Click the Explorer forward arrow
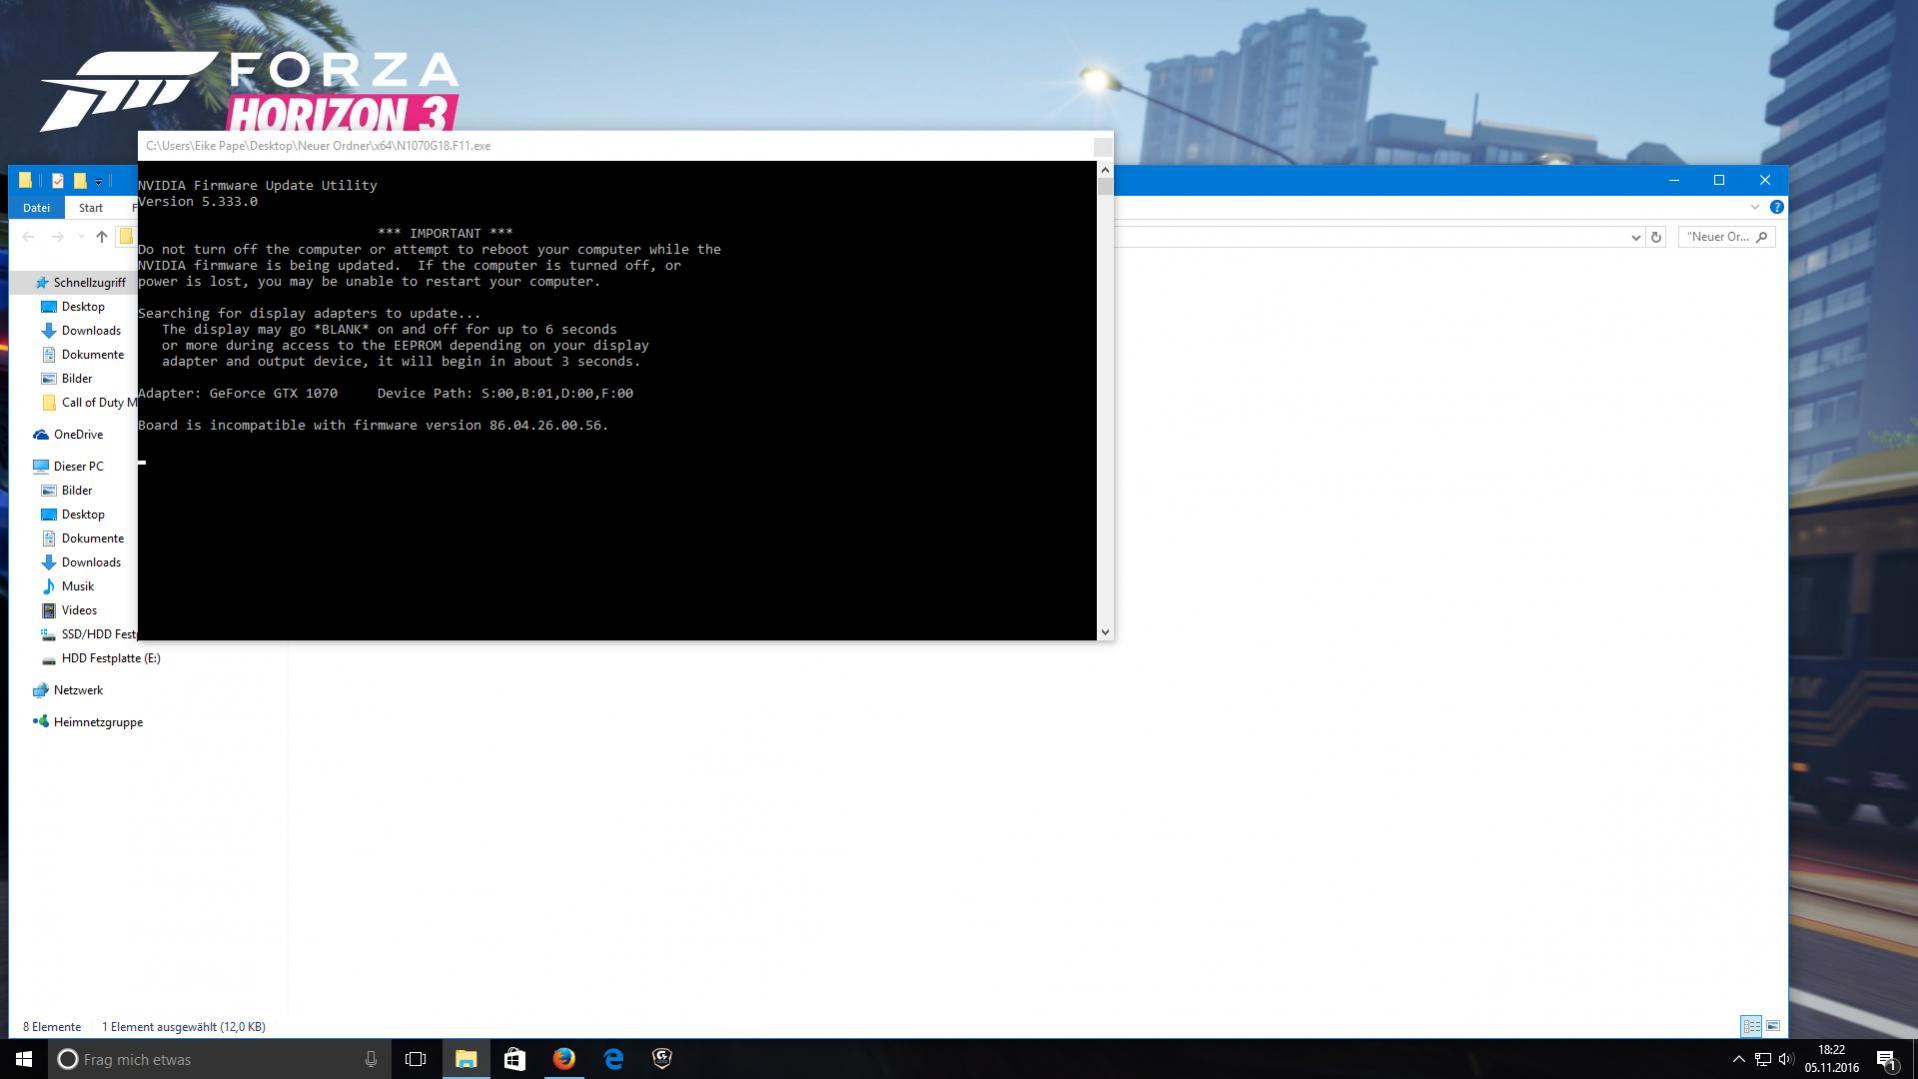 57,237
